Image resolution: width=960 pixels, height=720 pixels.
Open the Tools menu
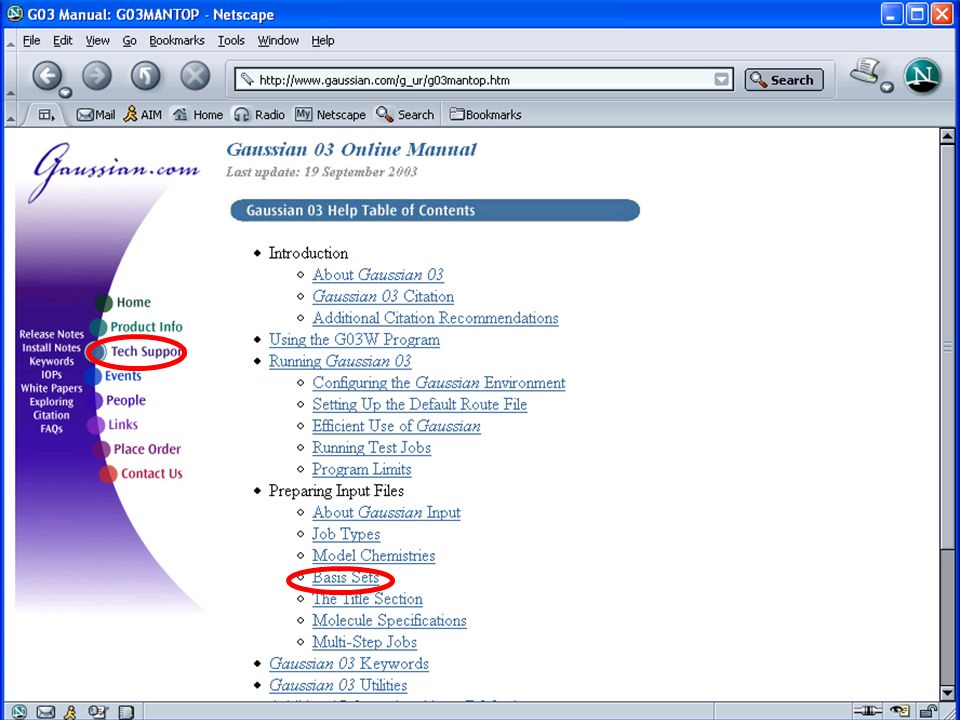pyautogui.click(x=231, y=40)
